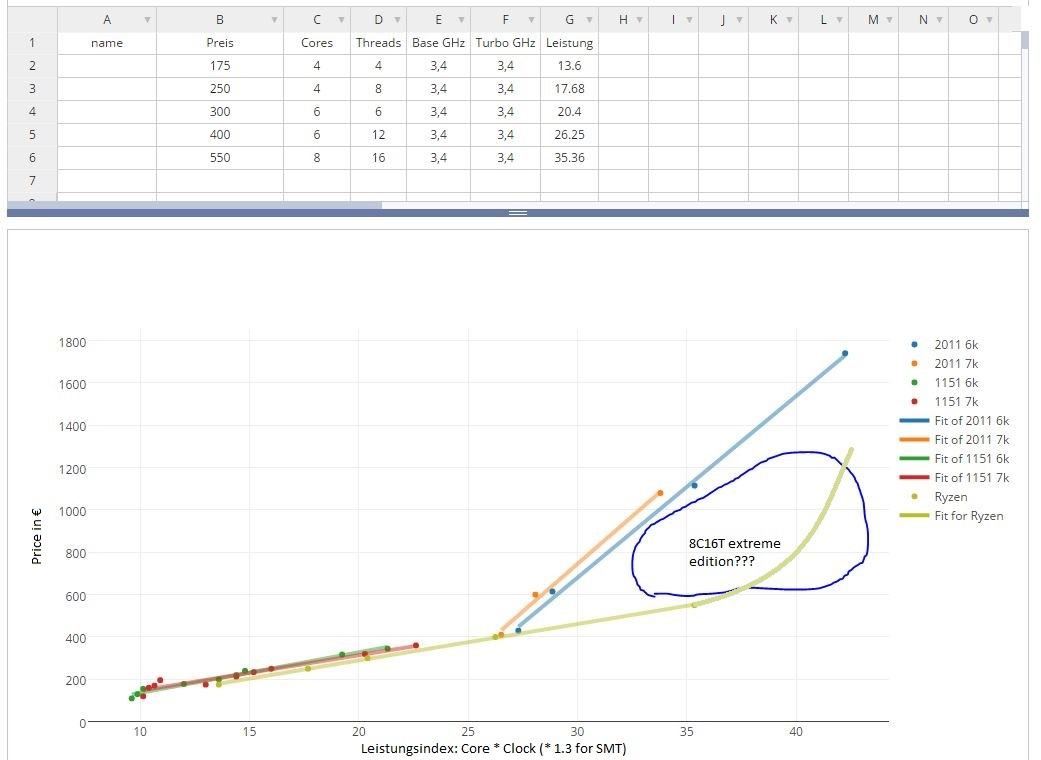The height and width of the screenshot is (760, 1041).
Task: Click the y-axis title 'Price in €'
Action: click(x=37, y=536)
